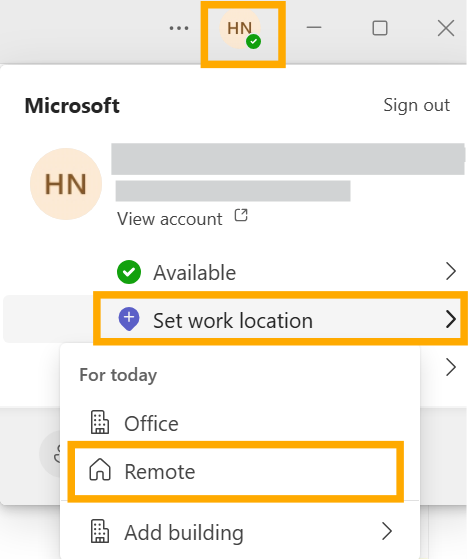Minimize the Teams window
The image size is (468, 559).
coord(314,28)
